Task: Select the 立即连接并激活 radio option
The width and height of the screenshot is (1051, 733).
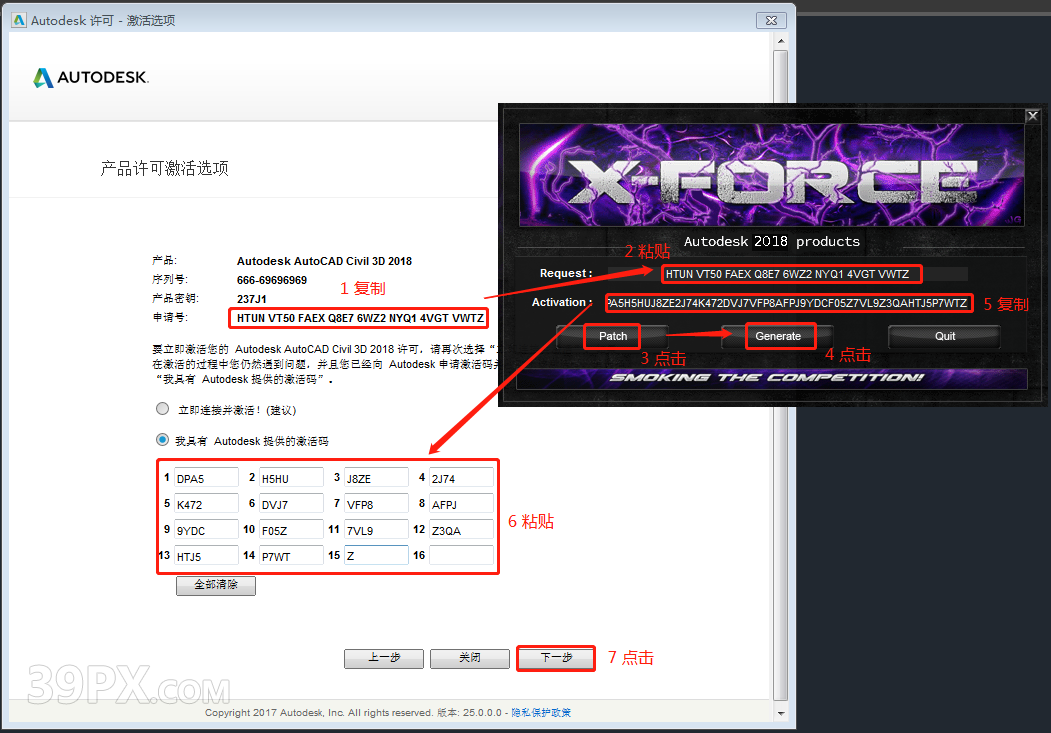Action: [162, 409]
